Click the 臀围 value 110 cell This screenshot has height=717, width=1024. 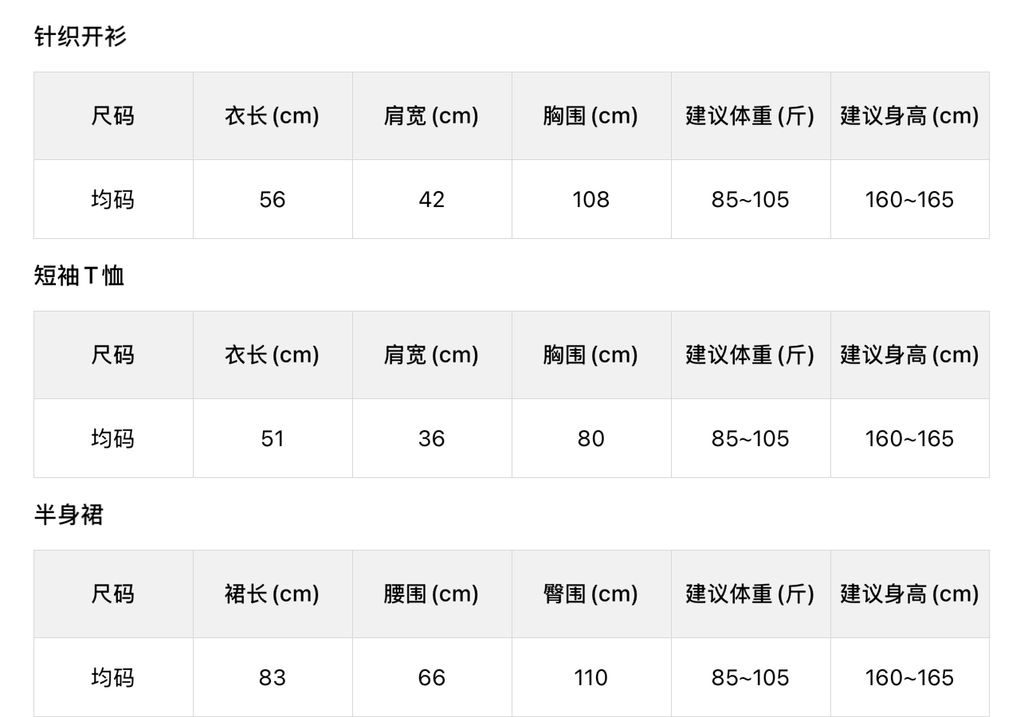click(x=590, y=677)
